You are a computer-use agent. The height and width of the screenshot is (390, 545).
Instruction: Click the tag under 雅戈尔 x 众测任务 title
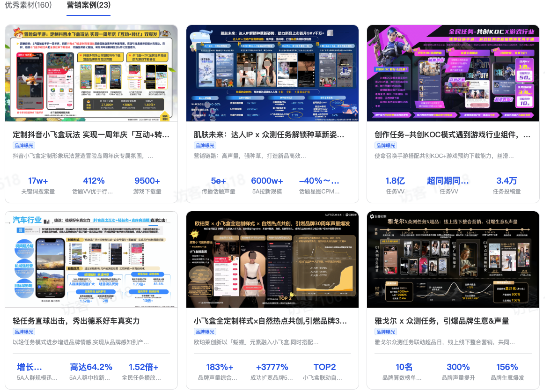click(x=385, y=332)
